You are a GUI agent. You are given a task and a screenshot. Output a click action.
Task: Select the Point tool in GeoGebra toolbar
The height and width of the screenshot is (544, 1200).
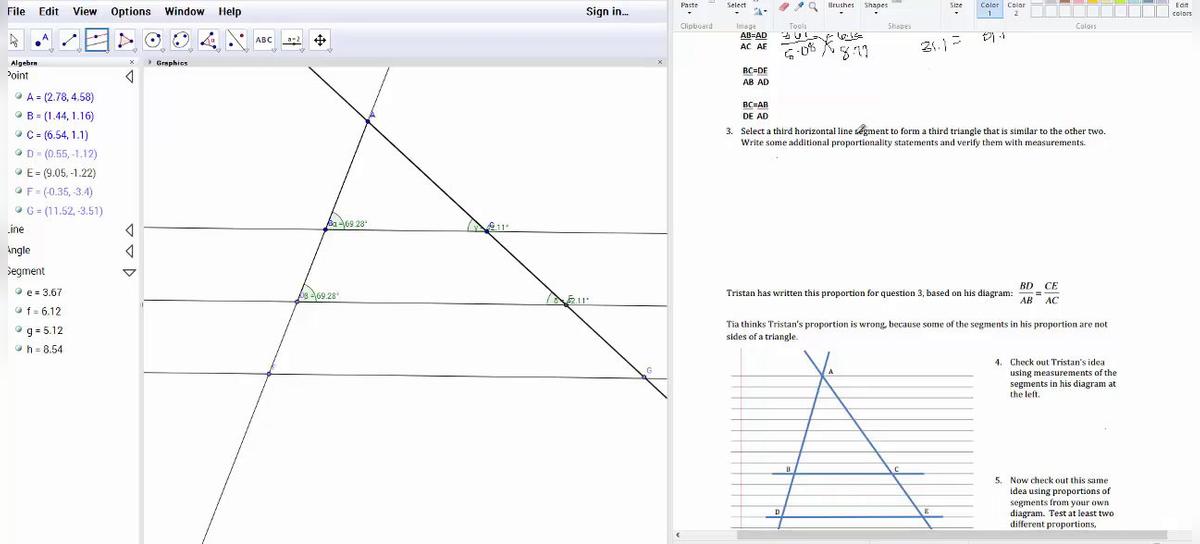tap(42, 40)
